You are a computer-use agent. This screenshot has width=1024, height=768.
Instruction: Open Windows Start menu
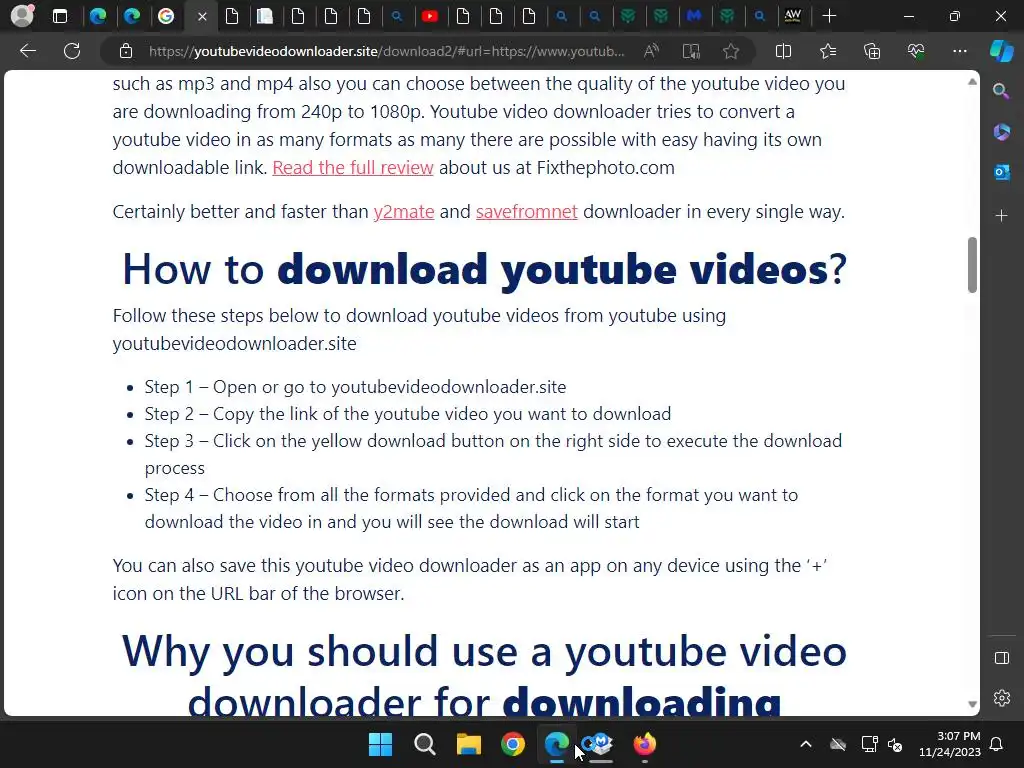pos(380,744)
